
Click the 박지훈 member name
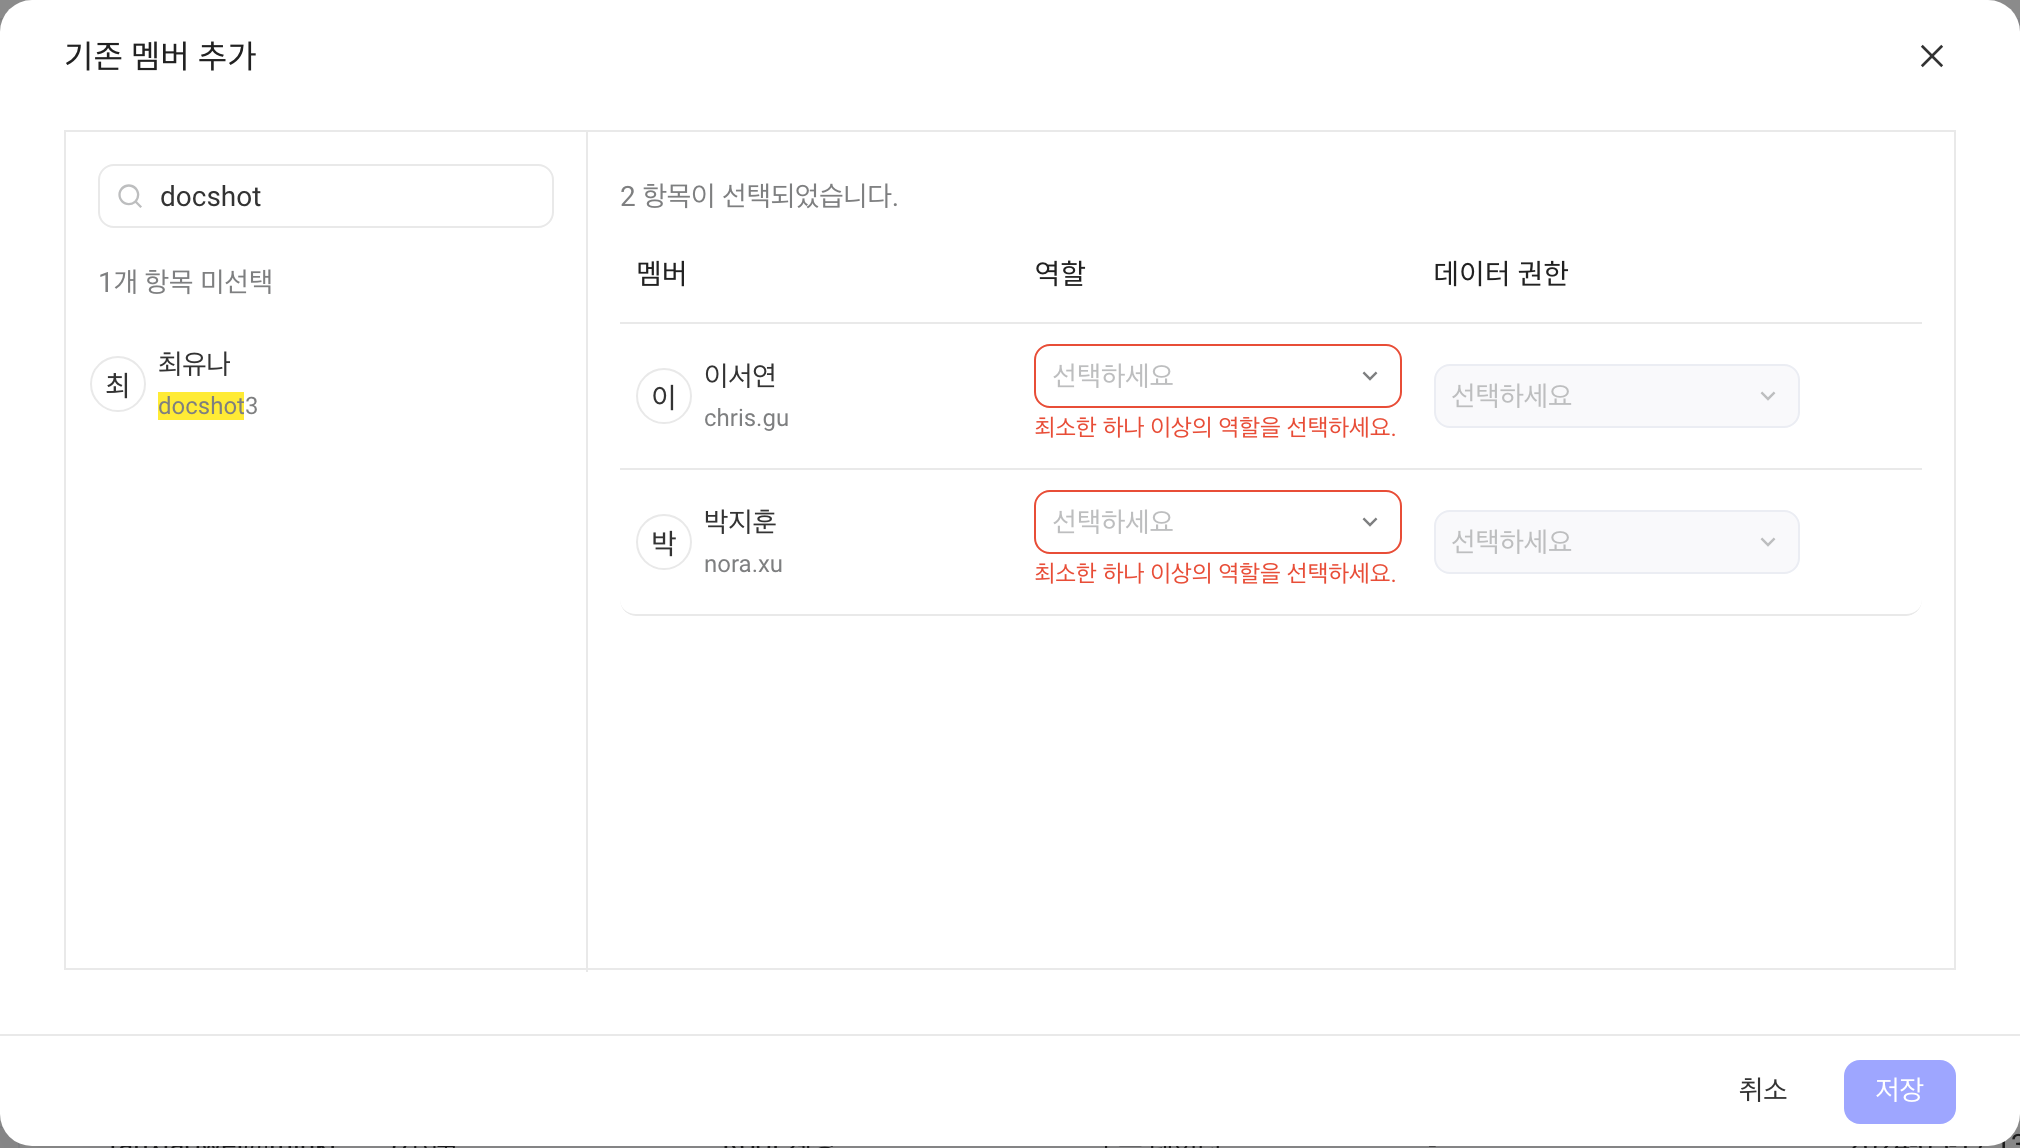740,521
